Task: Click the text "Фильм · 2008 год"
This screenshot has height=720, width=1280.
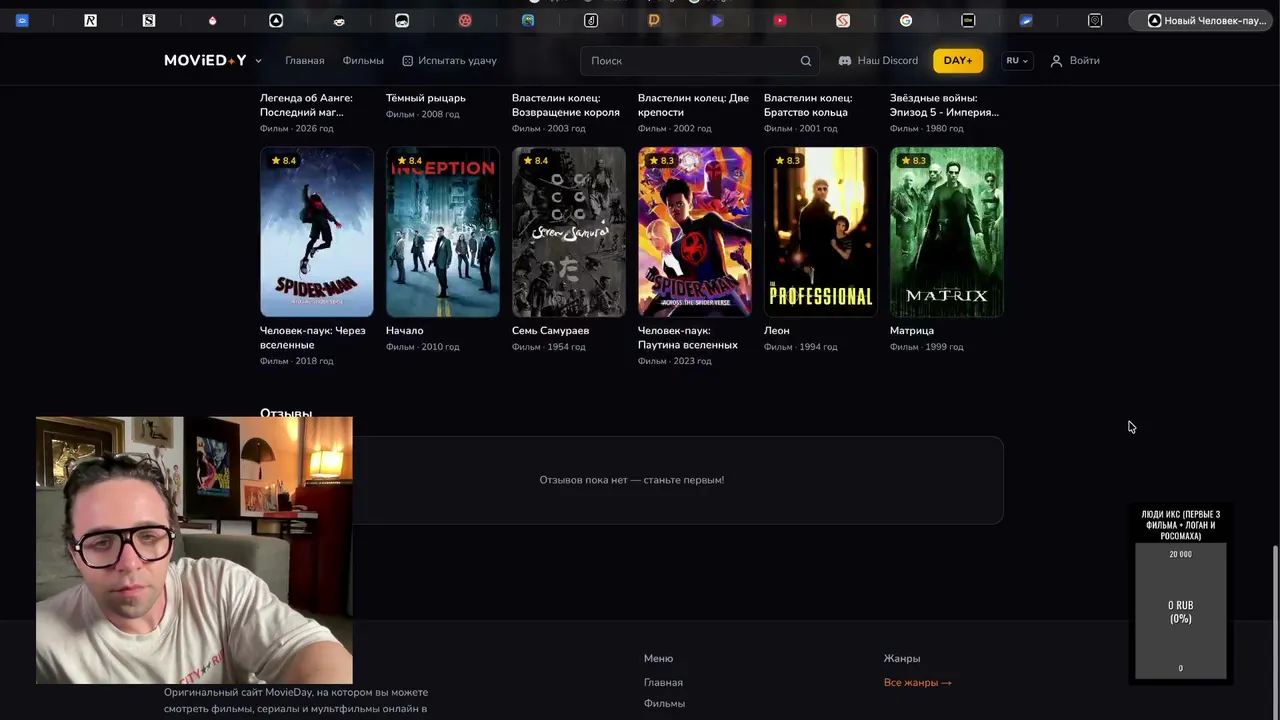Action: tap(423, 115)
